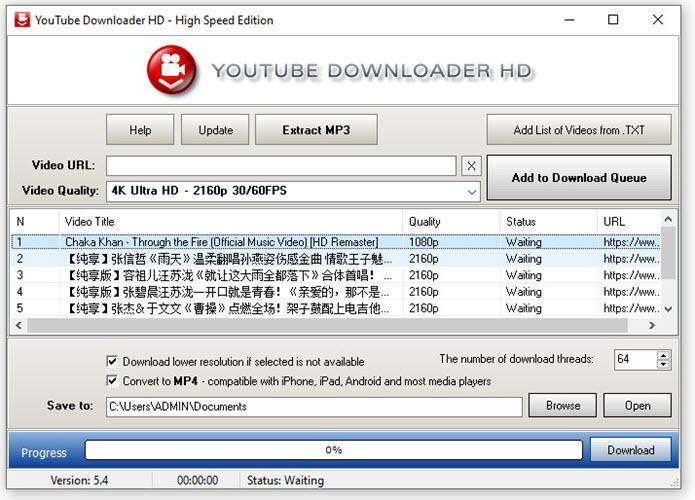
Task: Open the Video Quality dropdown
Action: pos(293,191)
